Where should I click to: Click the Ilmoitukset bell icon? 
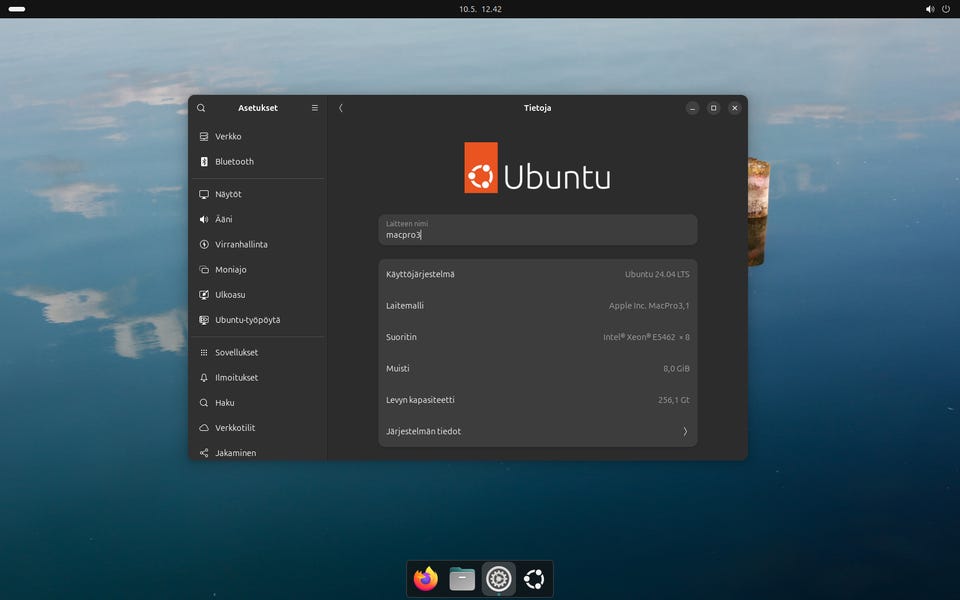pyautogui.click(x=204, y=378)
